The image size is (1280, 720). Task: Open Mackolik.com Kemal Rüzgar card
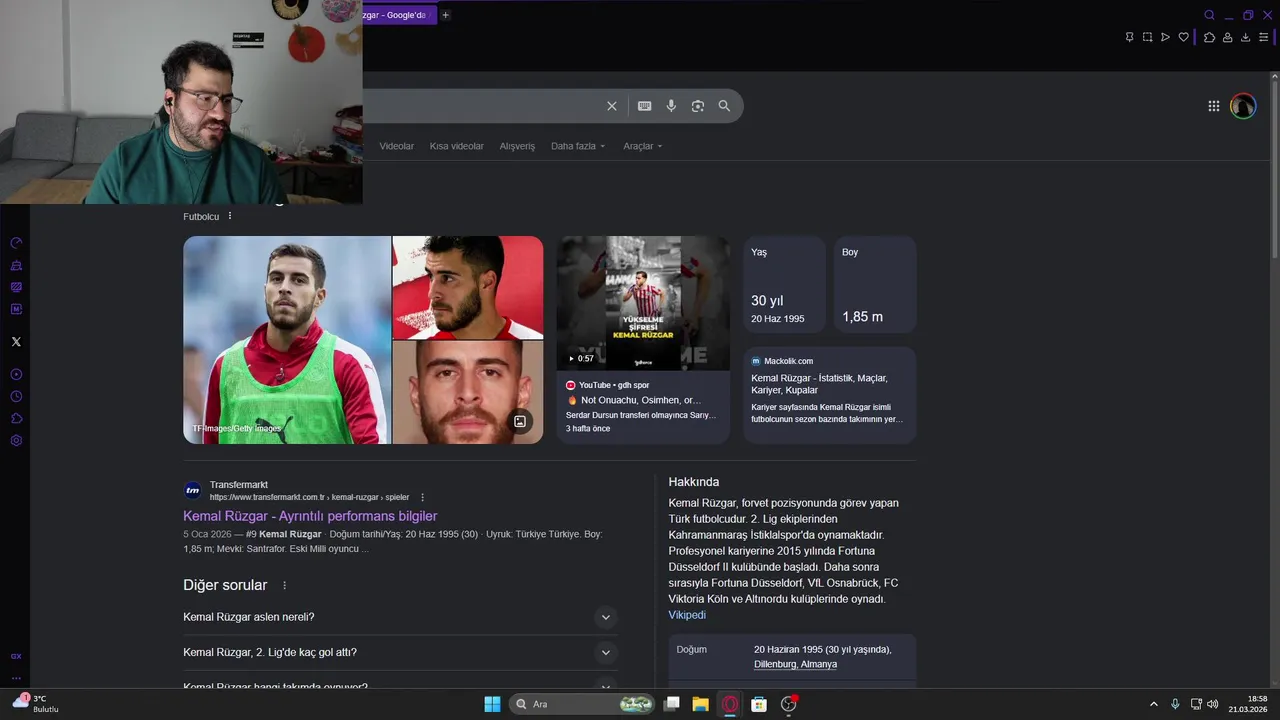(x=829, y=395)
